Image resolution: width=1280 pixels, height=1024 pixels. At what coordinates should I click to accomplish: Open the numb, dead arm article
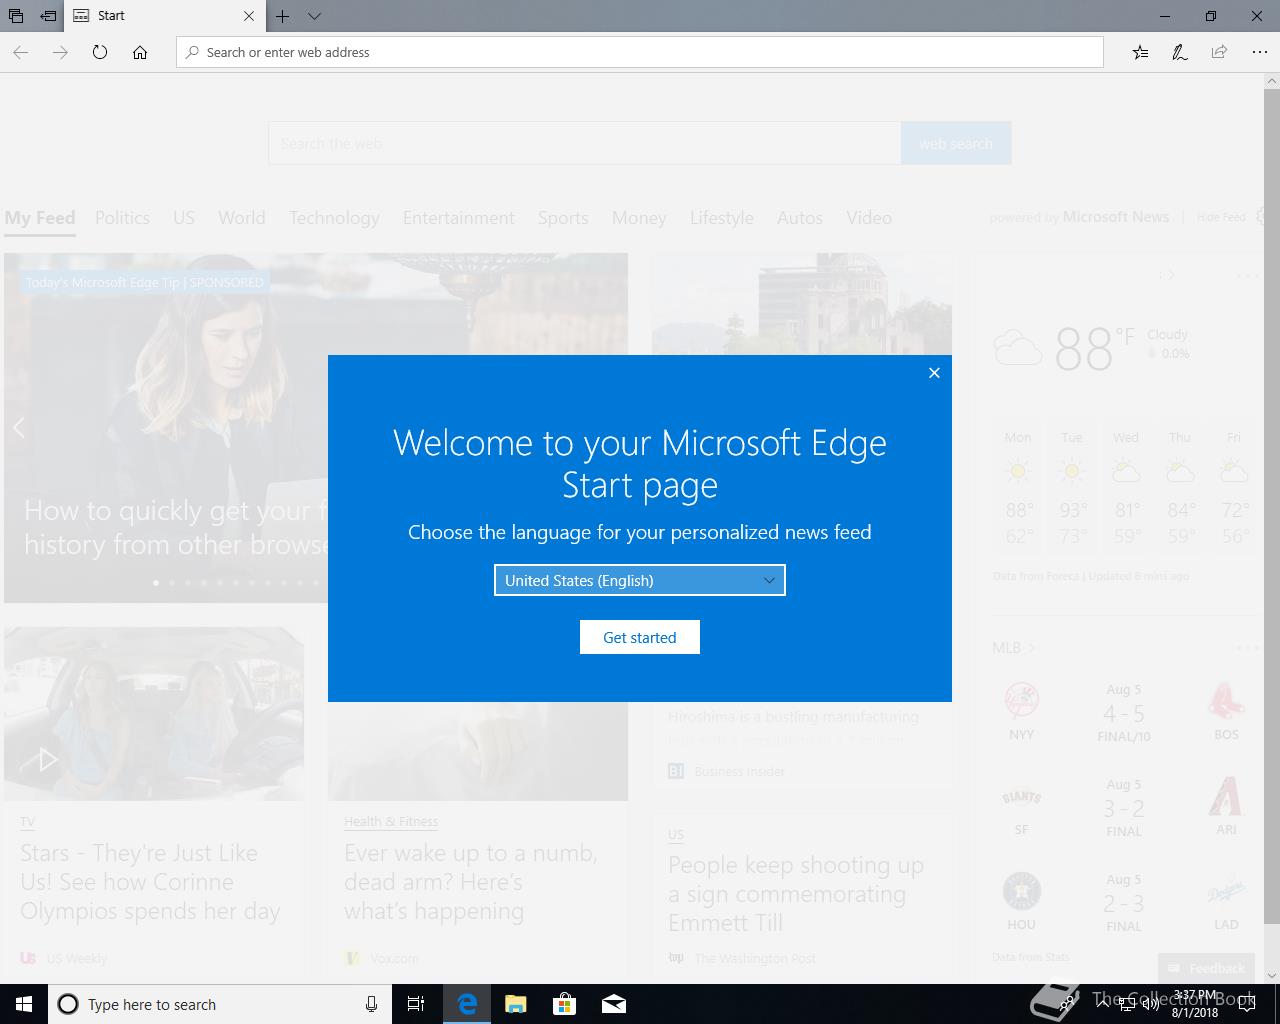tap(471, 882)
